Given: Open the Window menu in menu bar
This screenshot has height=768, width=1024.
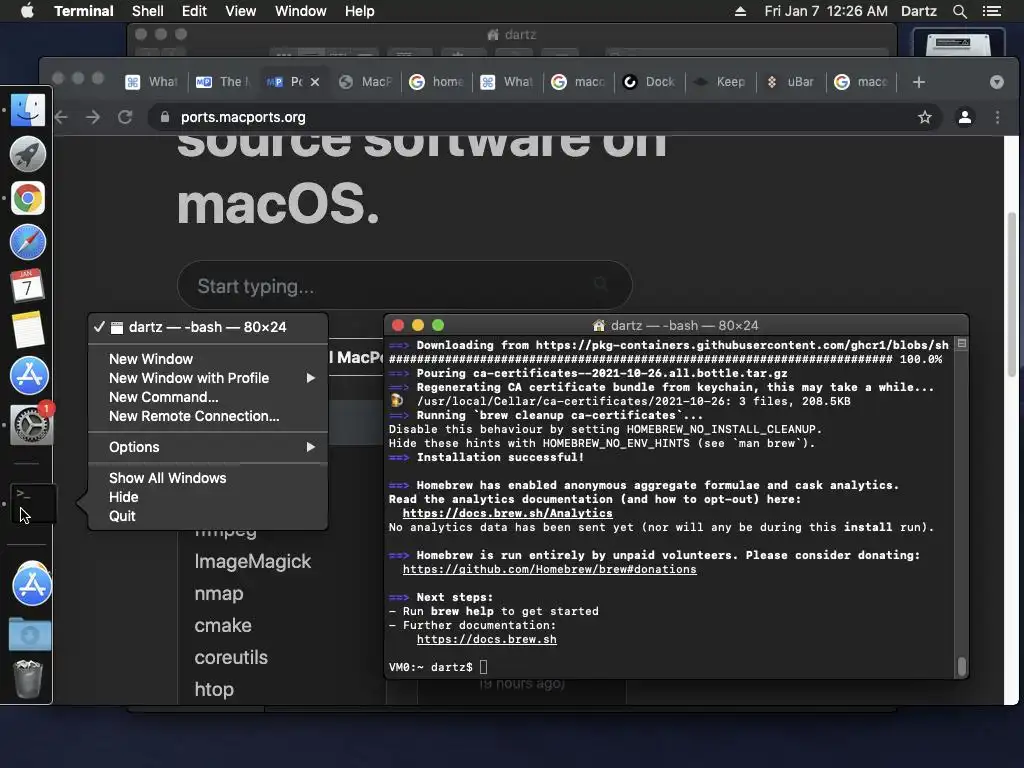Looking at the screenshot, I should click(x=300, y=11).
